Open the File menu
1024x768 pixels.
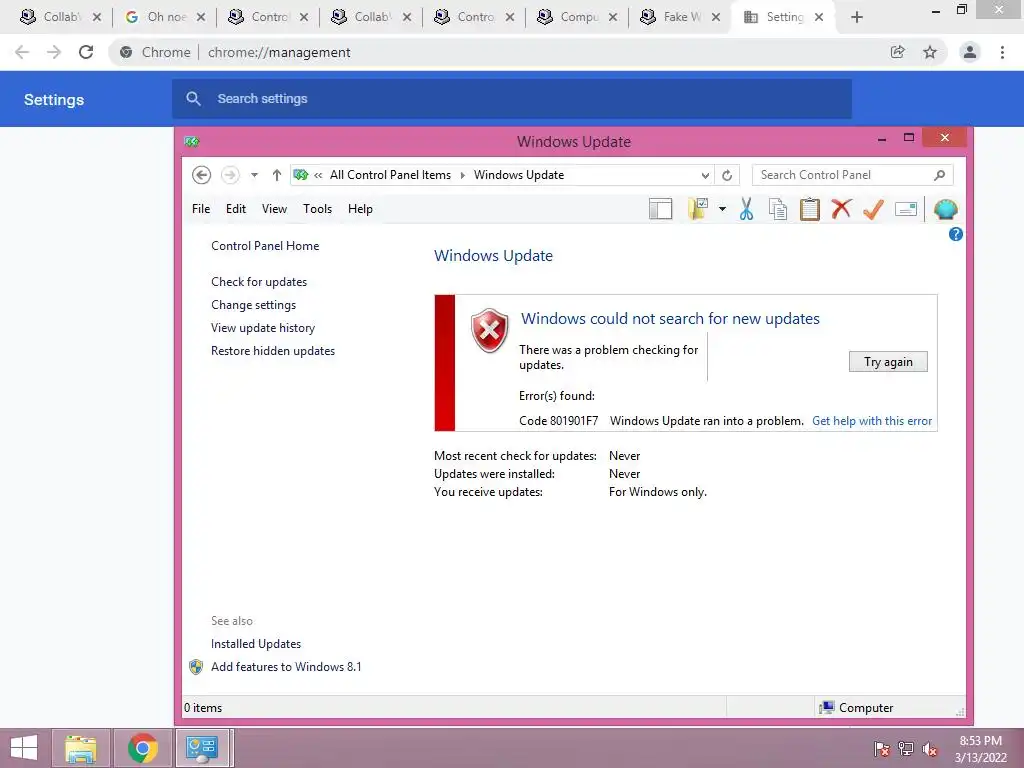201,209
